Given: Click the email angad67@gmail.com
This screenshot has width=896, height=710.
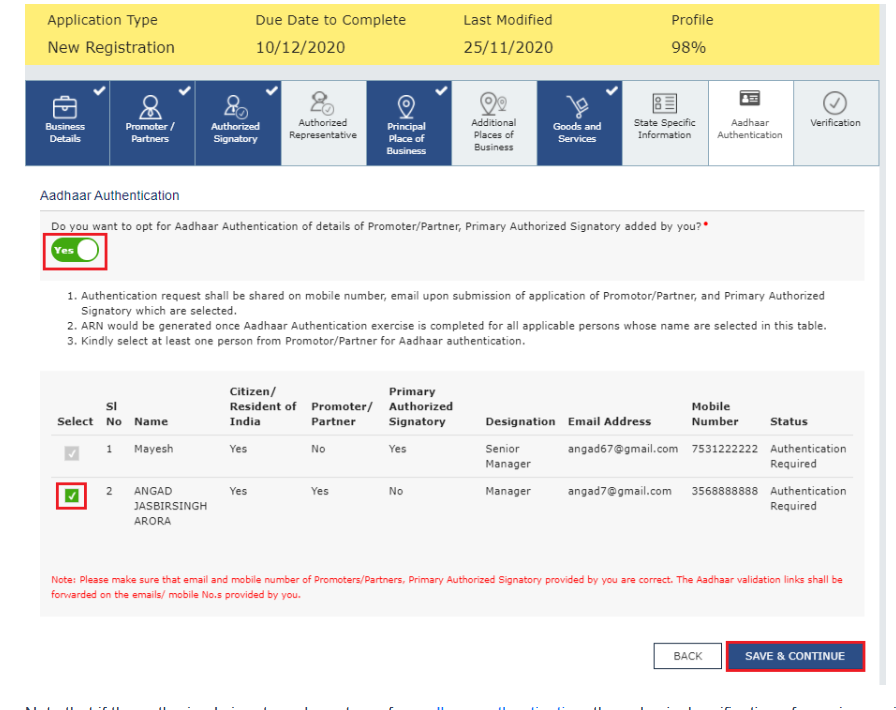Looking at the screenshot, I should coord(623,449).
